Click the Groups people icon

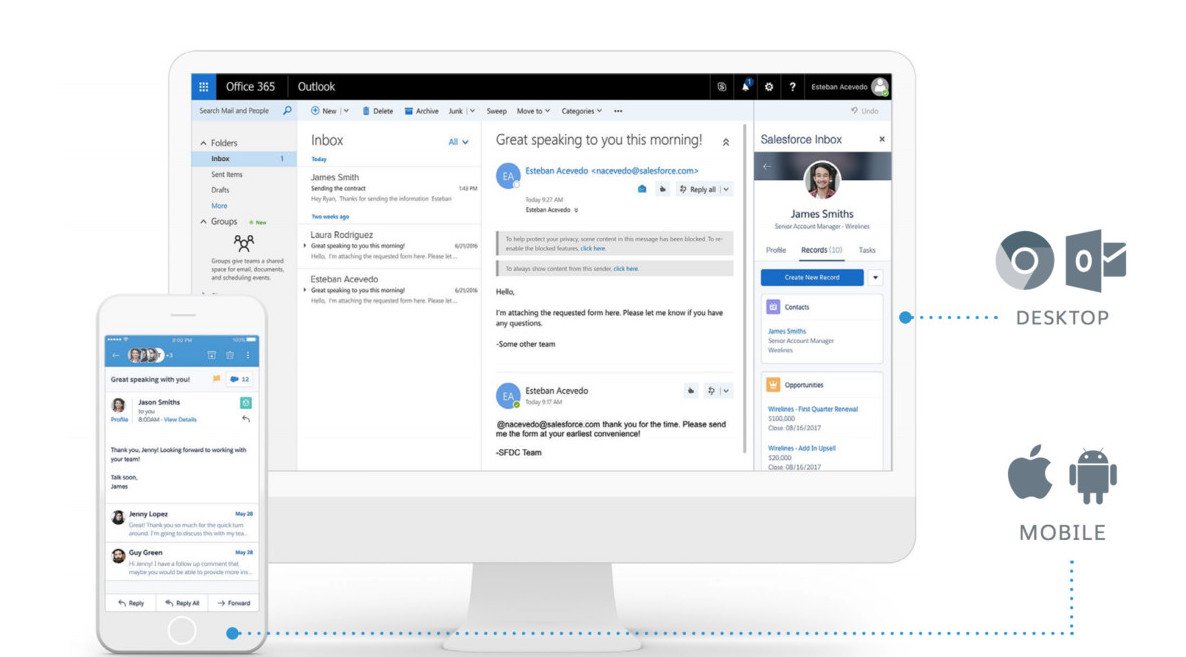click(244, 243)
